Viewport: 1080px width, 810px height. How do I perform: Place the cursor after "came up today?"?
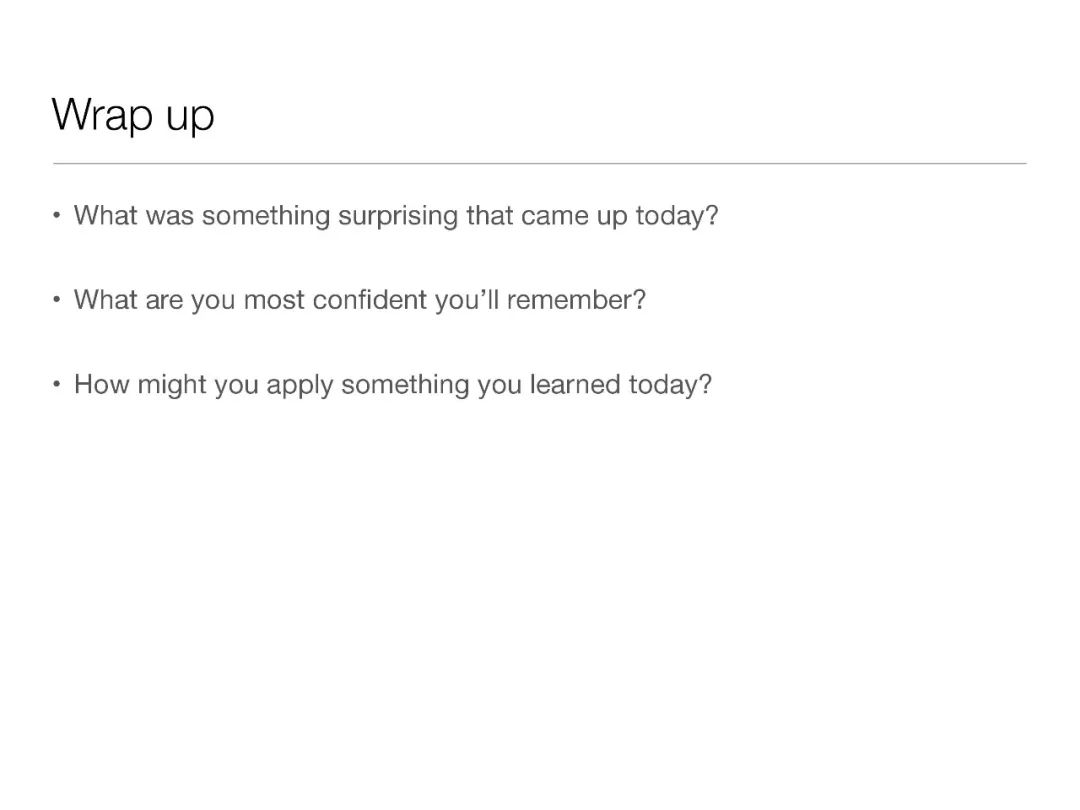pos(718,216)
